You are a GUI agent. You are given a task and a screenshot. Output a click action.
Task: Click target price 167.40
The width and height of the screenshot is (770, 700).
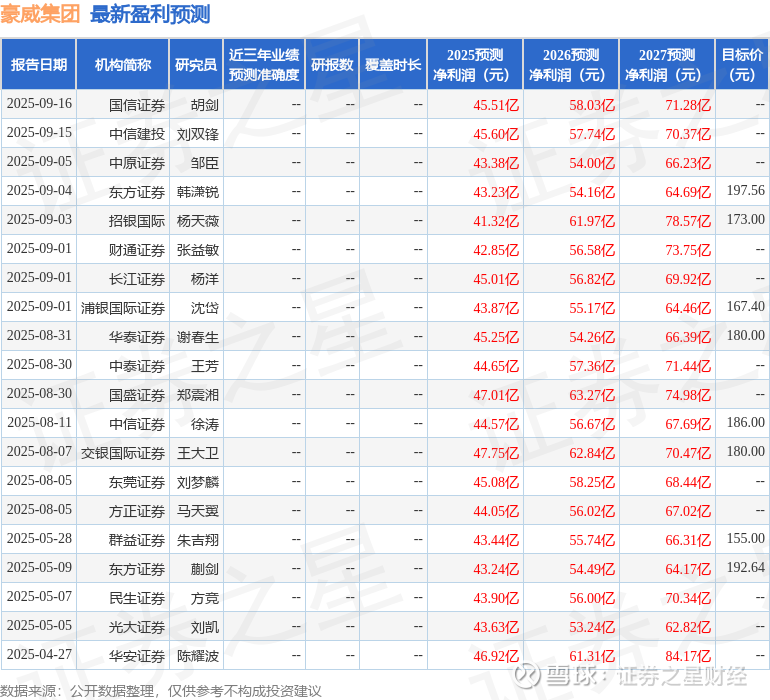[745, 306]
